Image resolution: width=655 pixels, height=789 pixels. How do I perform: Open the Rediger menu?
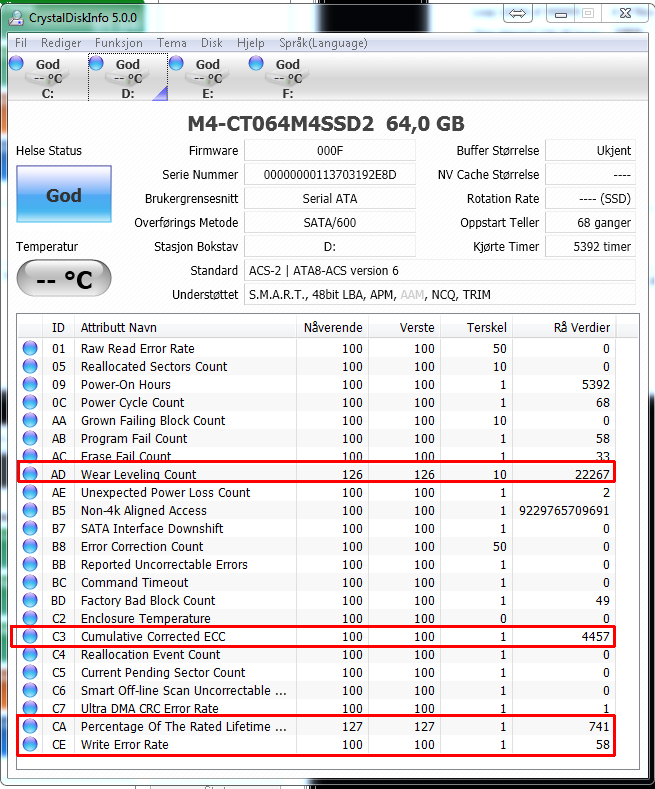61,43
